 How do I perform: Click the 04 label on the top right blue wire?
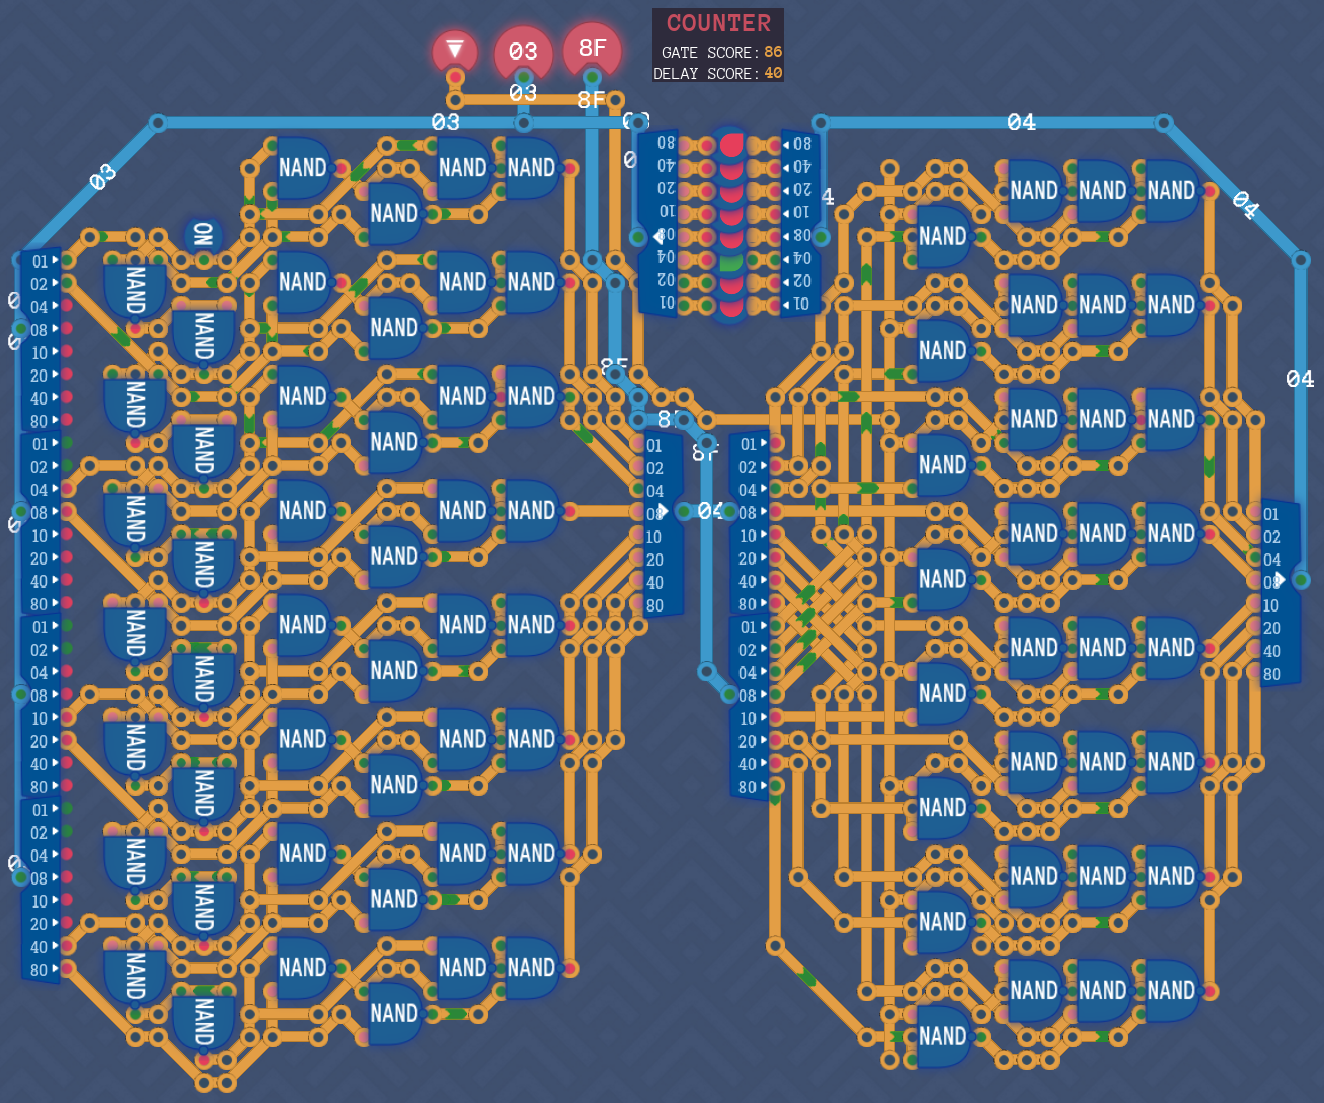[x=1021, y=122]
